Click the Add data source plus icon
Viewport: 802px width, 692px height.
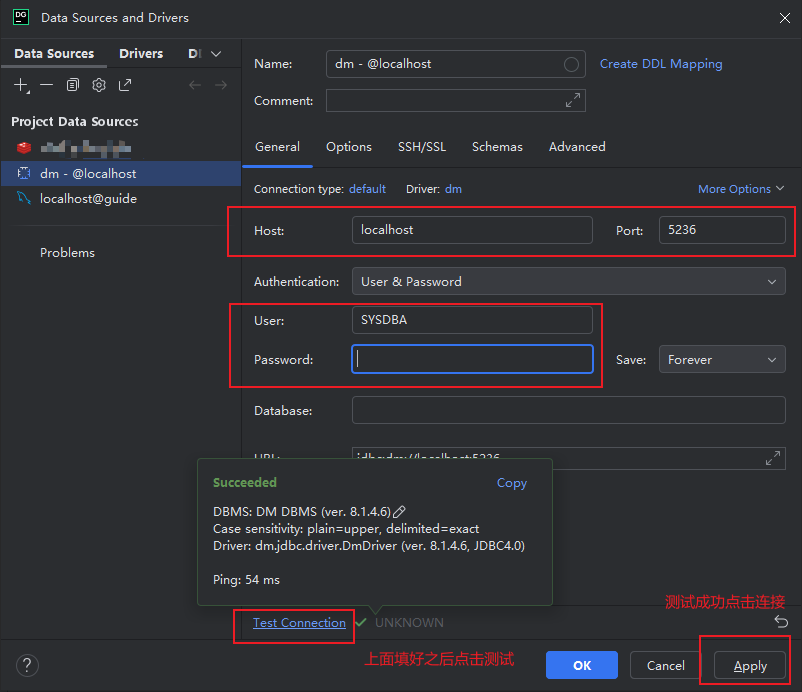click(21, 85)
